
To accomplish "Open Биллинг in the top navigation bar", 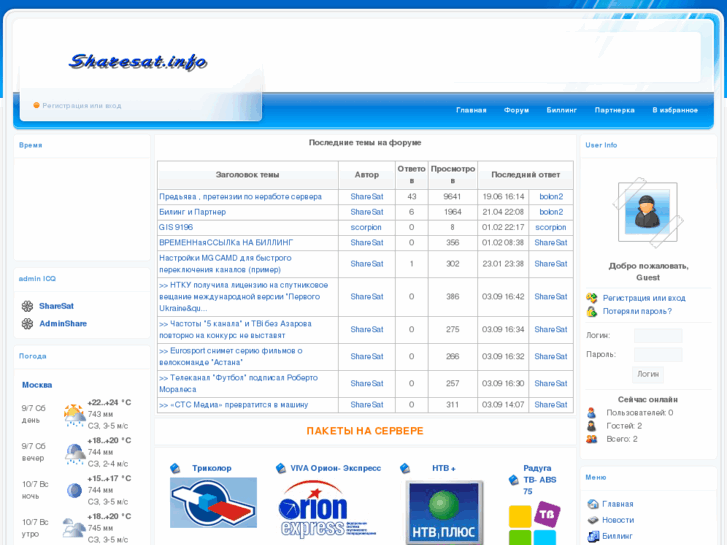I will click(x=561, y=110).
